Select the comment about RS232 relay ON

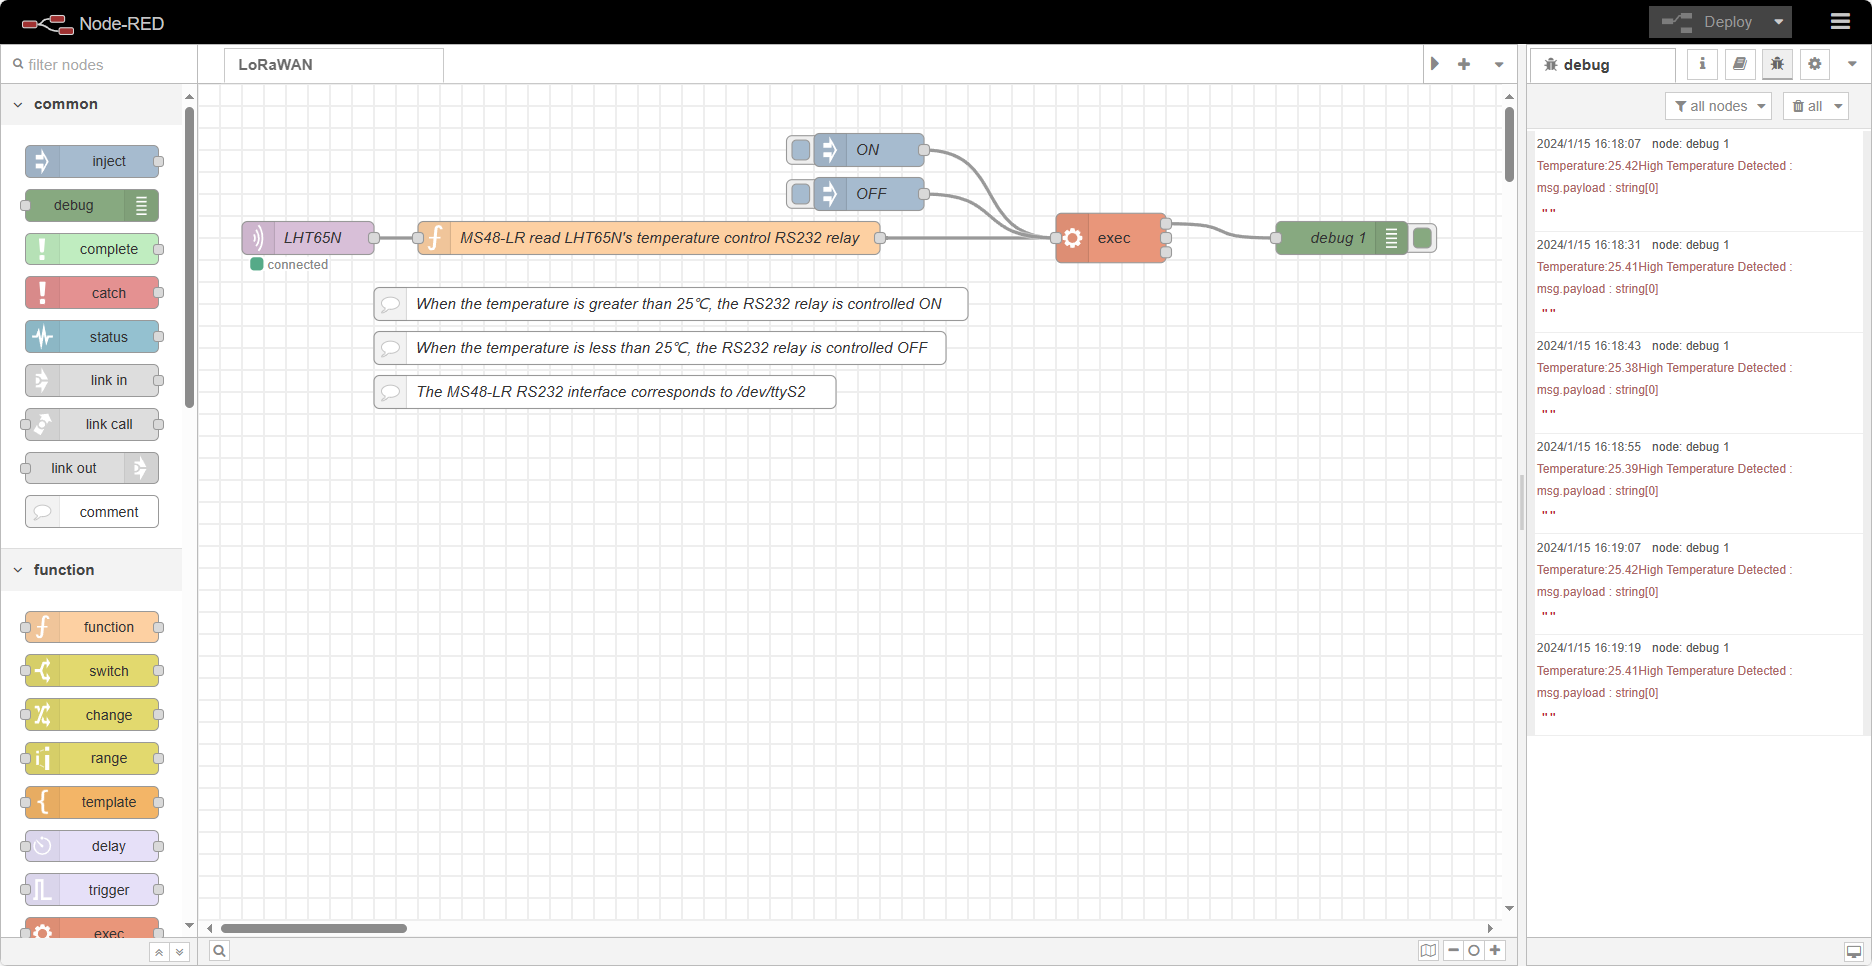[x=671, y=304]
